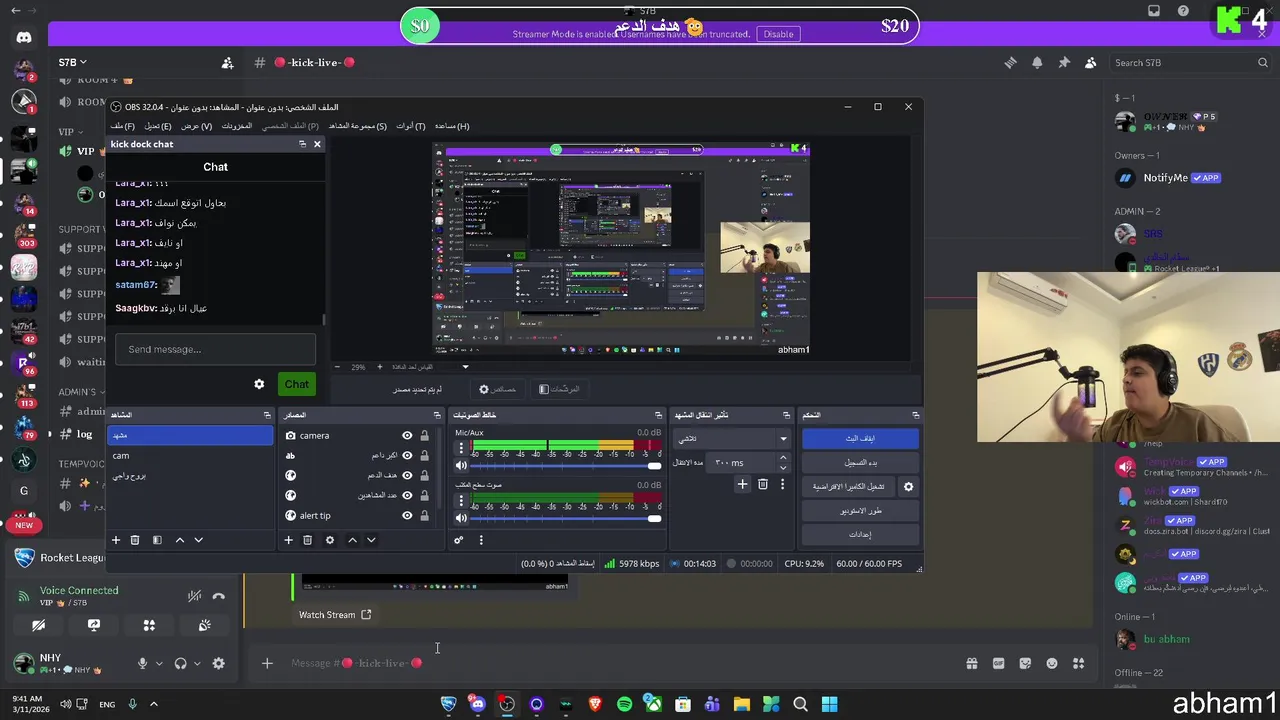This screenshot has width=1280, height=720.
Task: Toggle visibility of the camera source
Action: click(x=407, y=435)
